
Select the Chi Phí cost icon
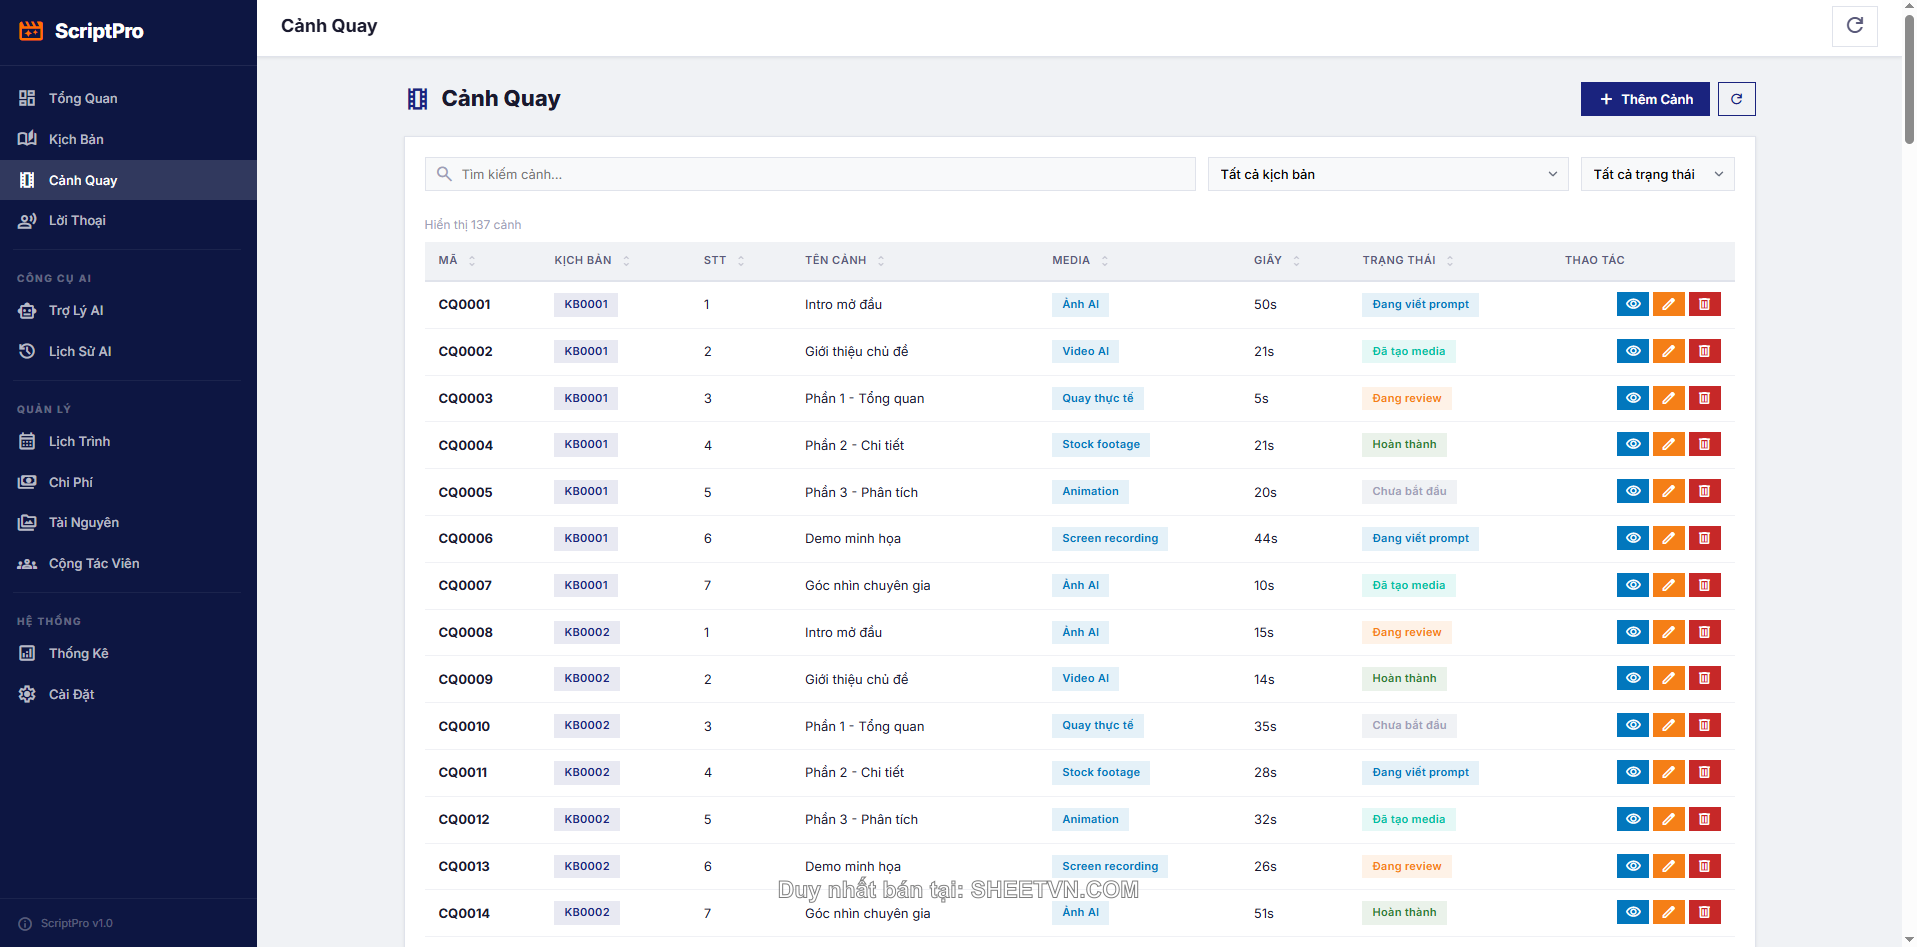click(x=27, y=481)
